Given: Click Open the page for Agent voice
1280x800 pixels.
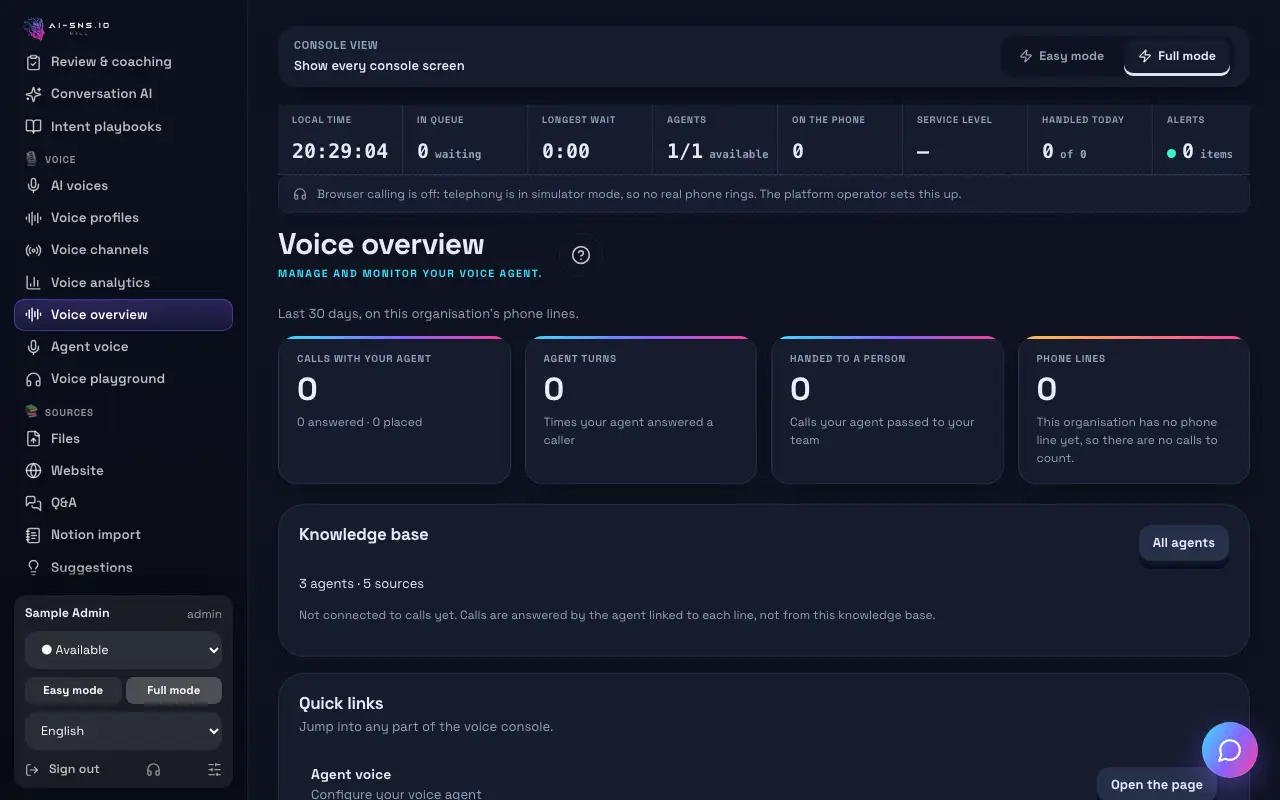Looking at the screenshot, I should point(1157,785).
